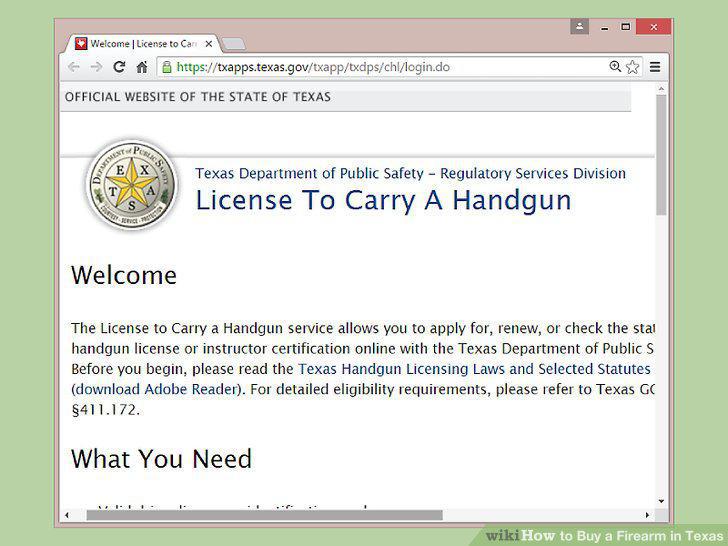The height and width of the screenshot is (546, 728).
Task: Click the License To Carry A Handgun heading
Action: 384,200
